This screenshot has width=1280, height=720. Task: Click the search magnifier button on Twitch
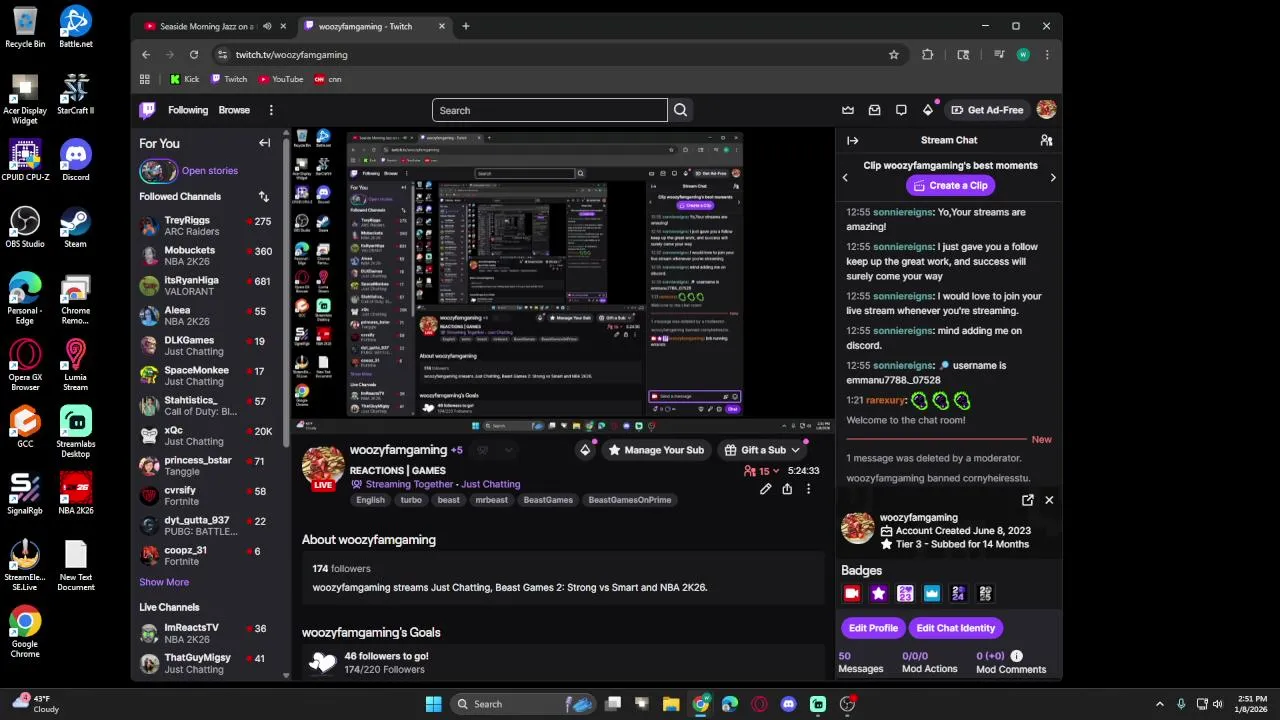click(x=681, y=110)
